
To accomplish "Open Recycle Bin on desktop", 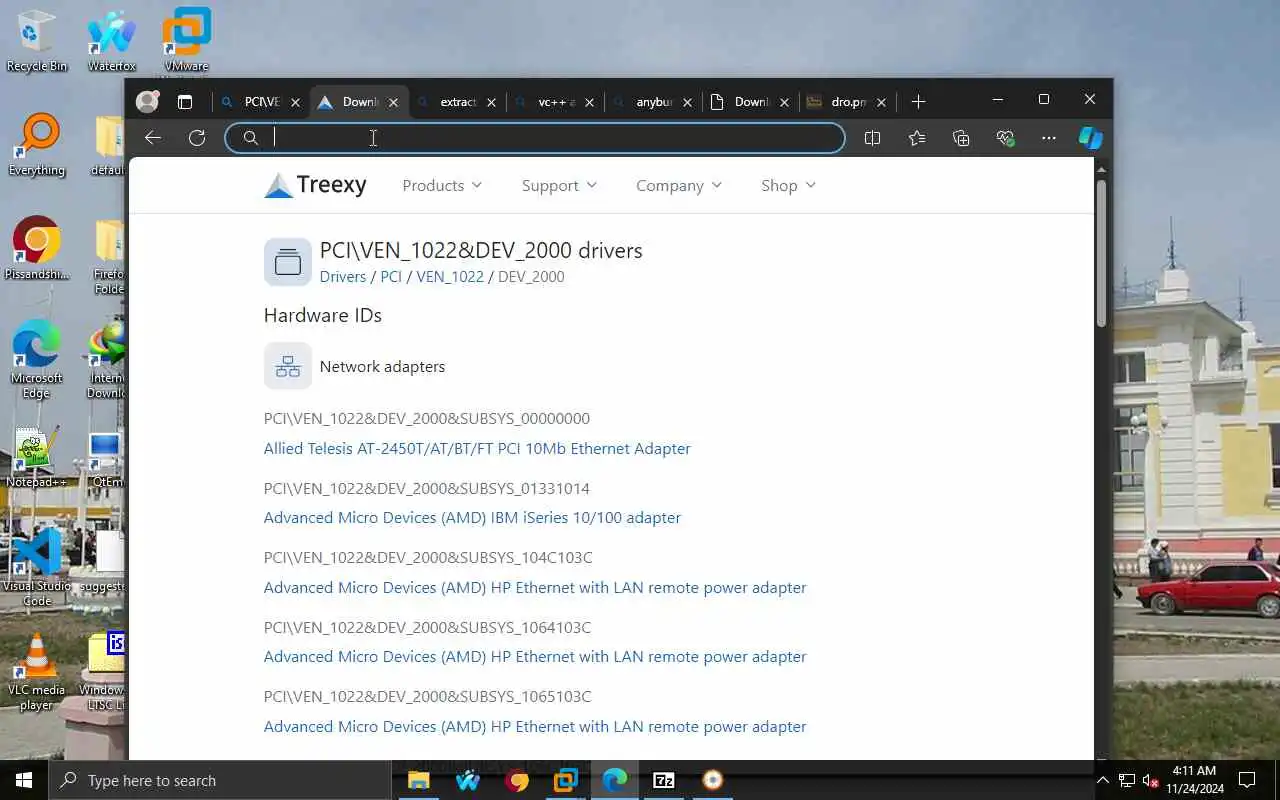I will tap(37, 42).
